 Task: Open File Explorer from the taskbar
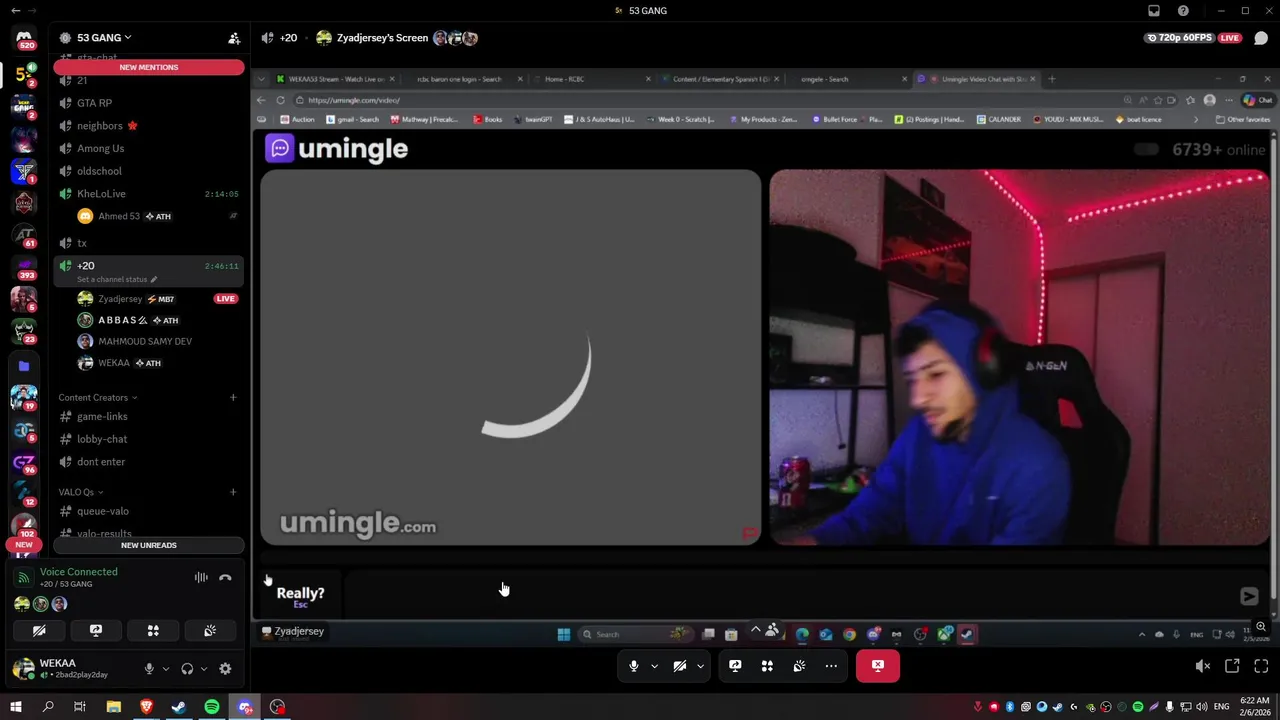pyautogui.click(x=114, y=707)
